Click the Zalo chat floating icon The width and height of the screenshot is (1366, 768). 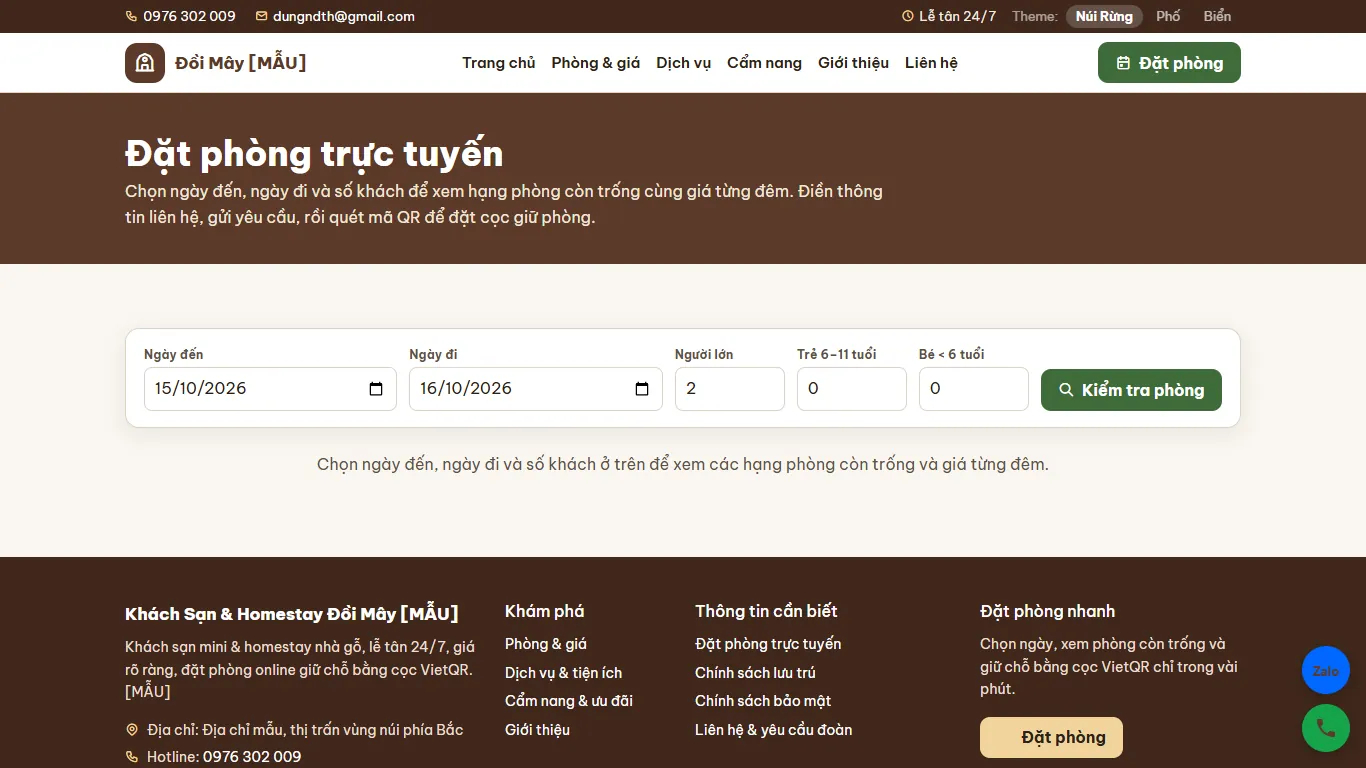click(1326, 671)
